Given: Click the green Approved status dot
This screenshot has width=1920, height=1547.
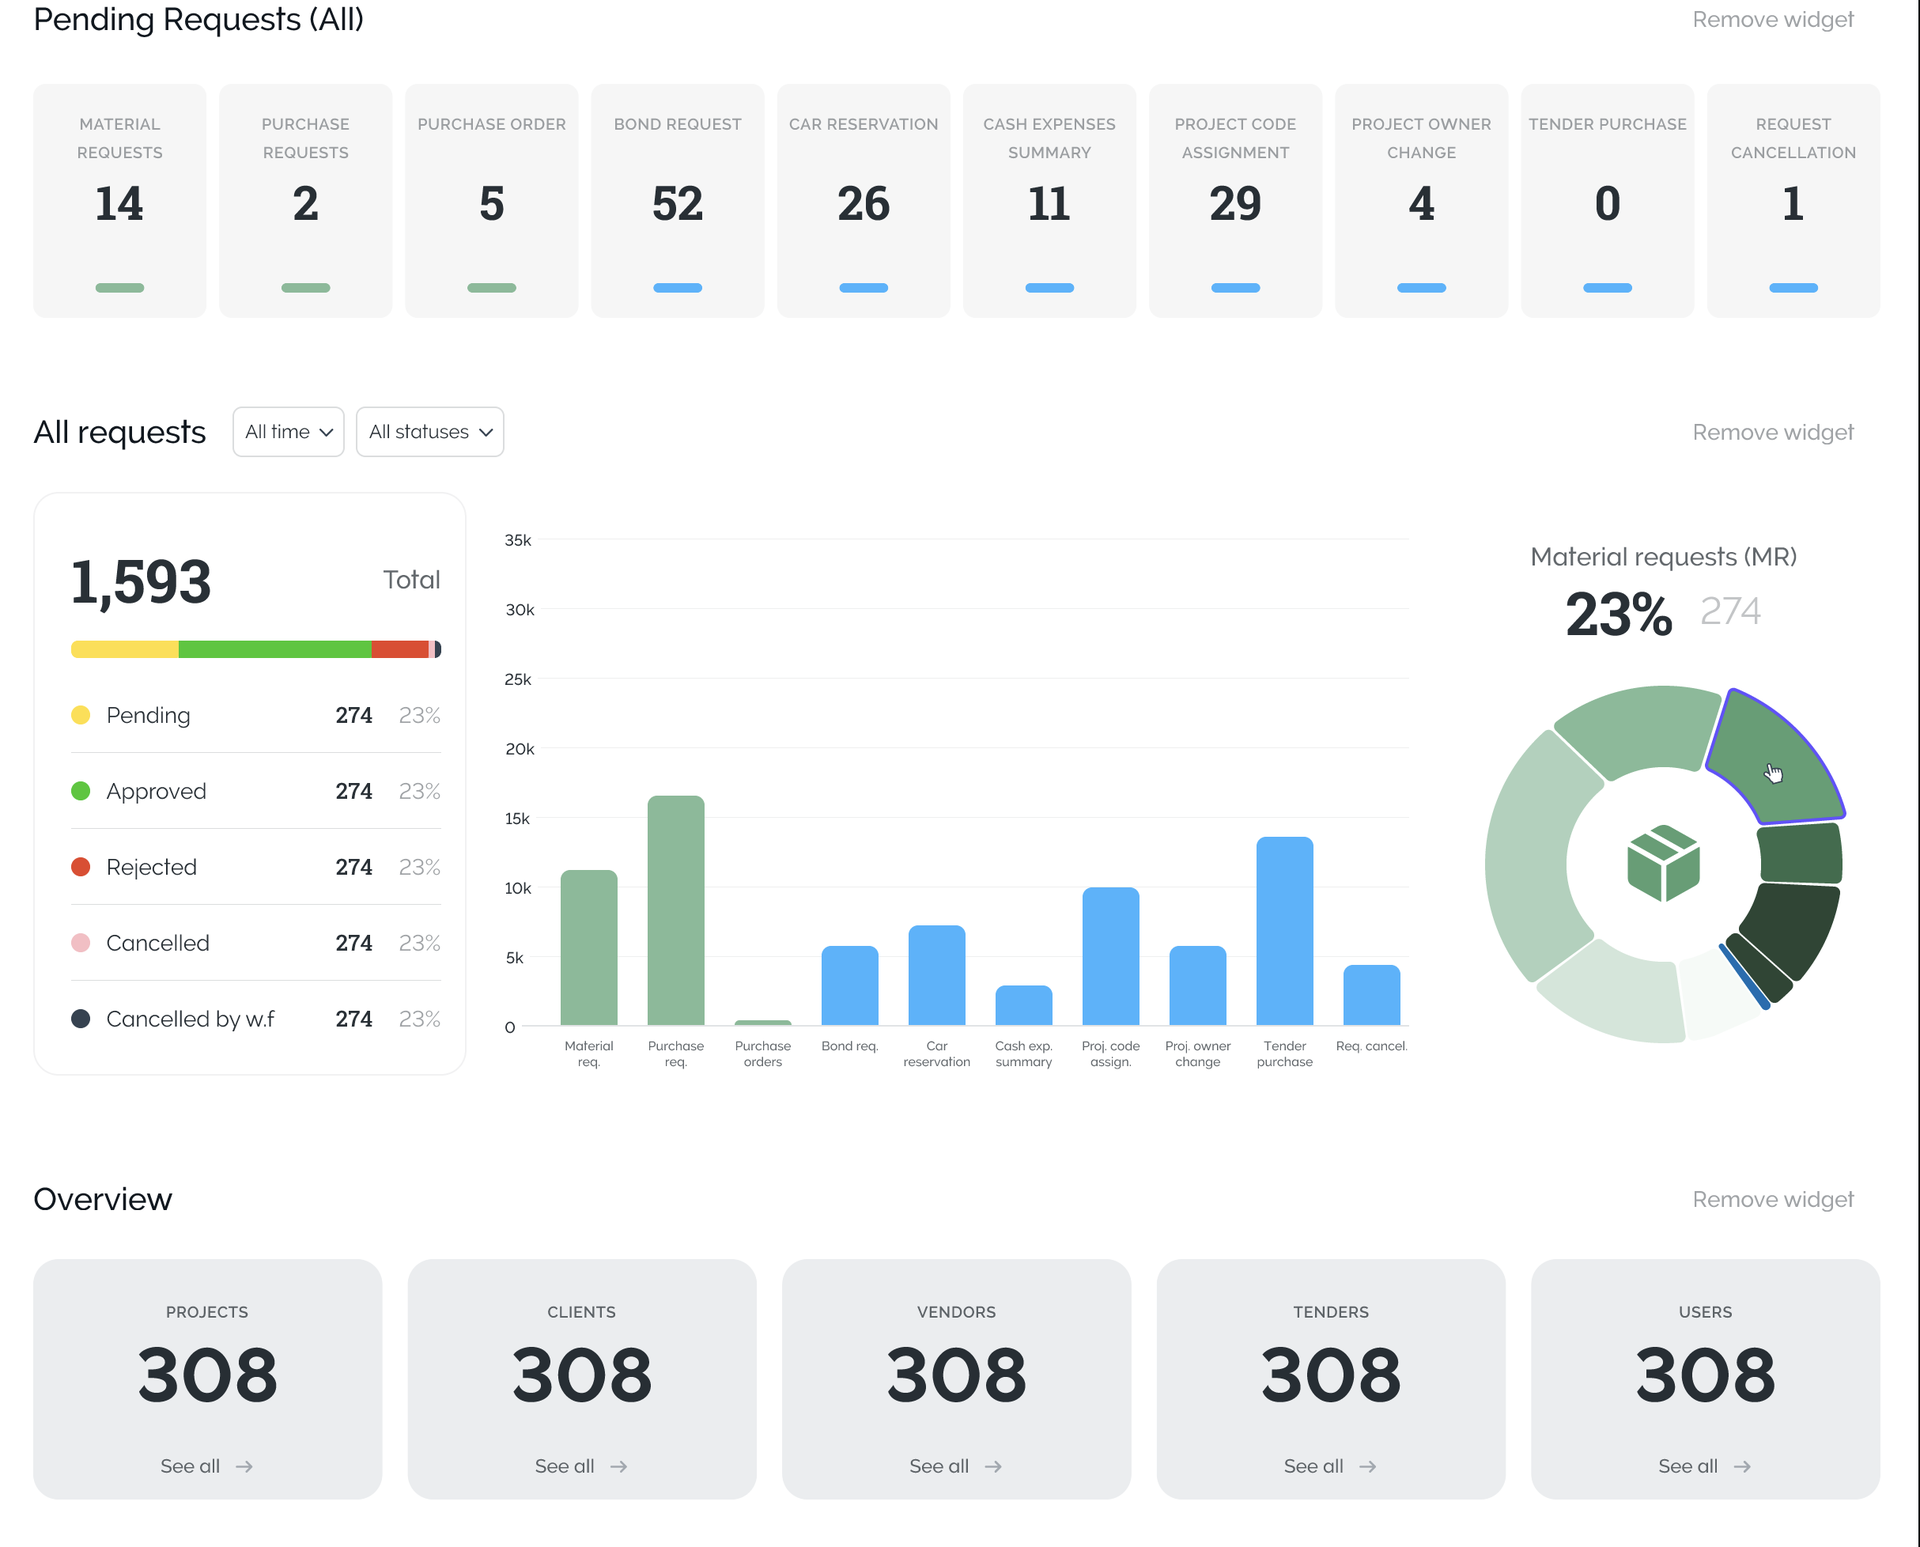Looking at the screenshot, I should coord(81,791).
